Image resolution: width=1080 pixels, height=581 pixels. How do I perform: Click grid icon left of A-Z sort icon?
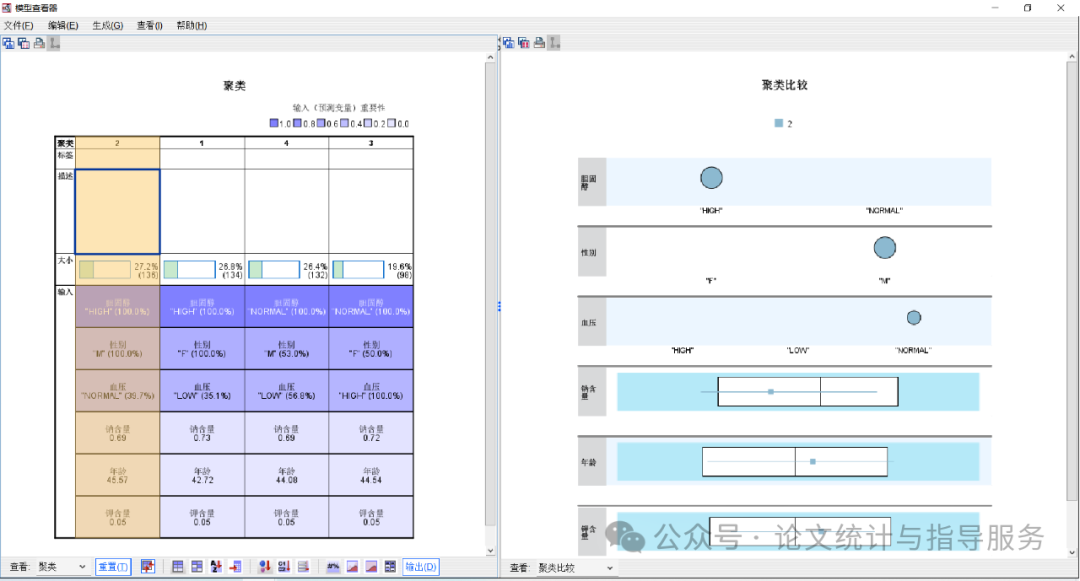197,567
